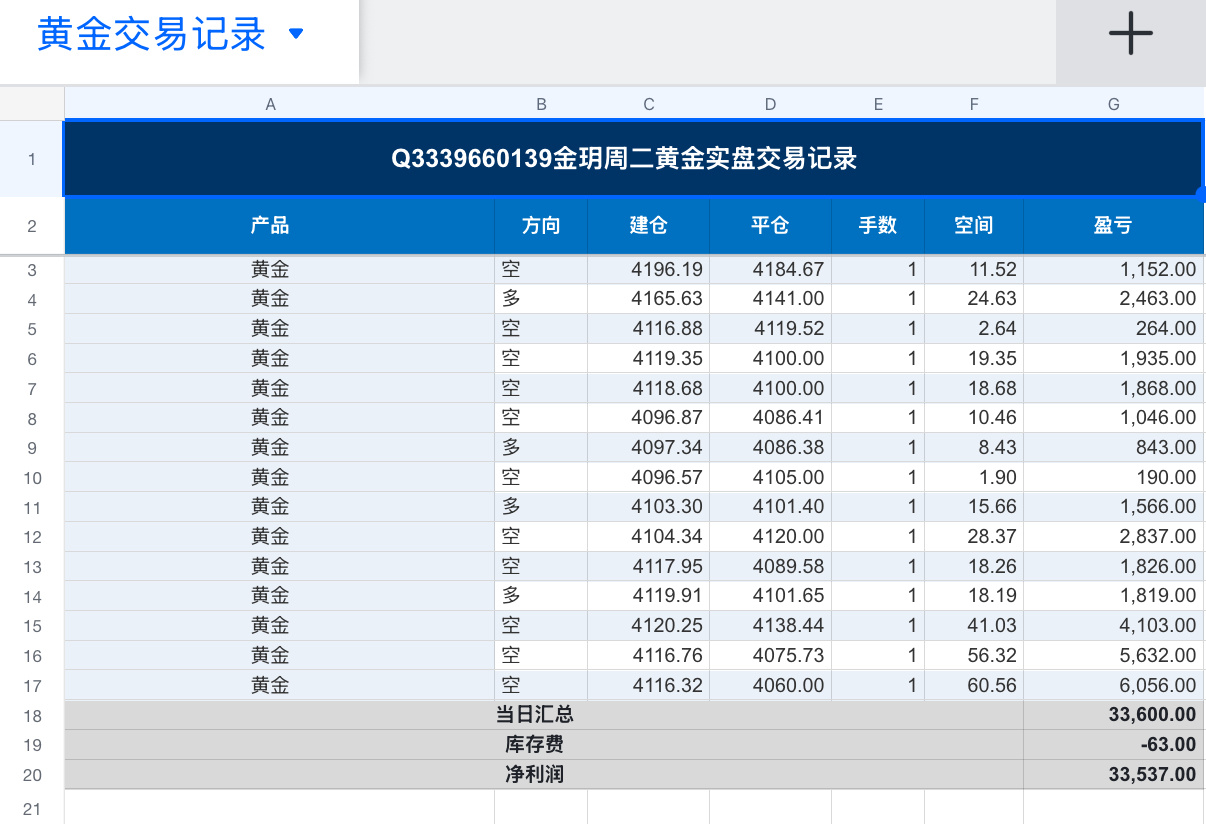
Task: Select row 1 header
Action: pos(32,159)
